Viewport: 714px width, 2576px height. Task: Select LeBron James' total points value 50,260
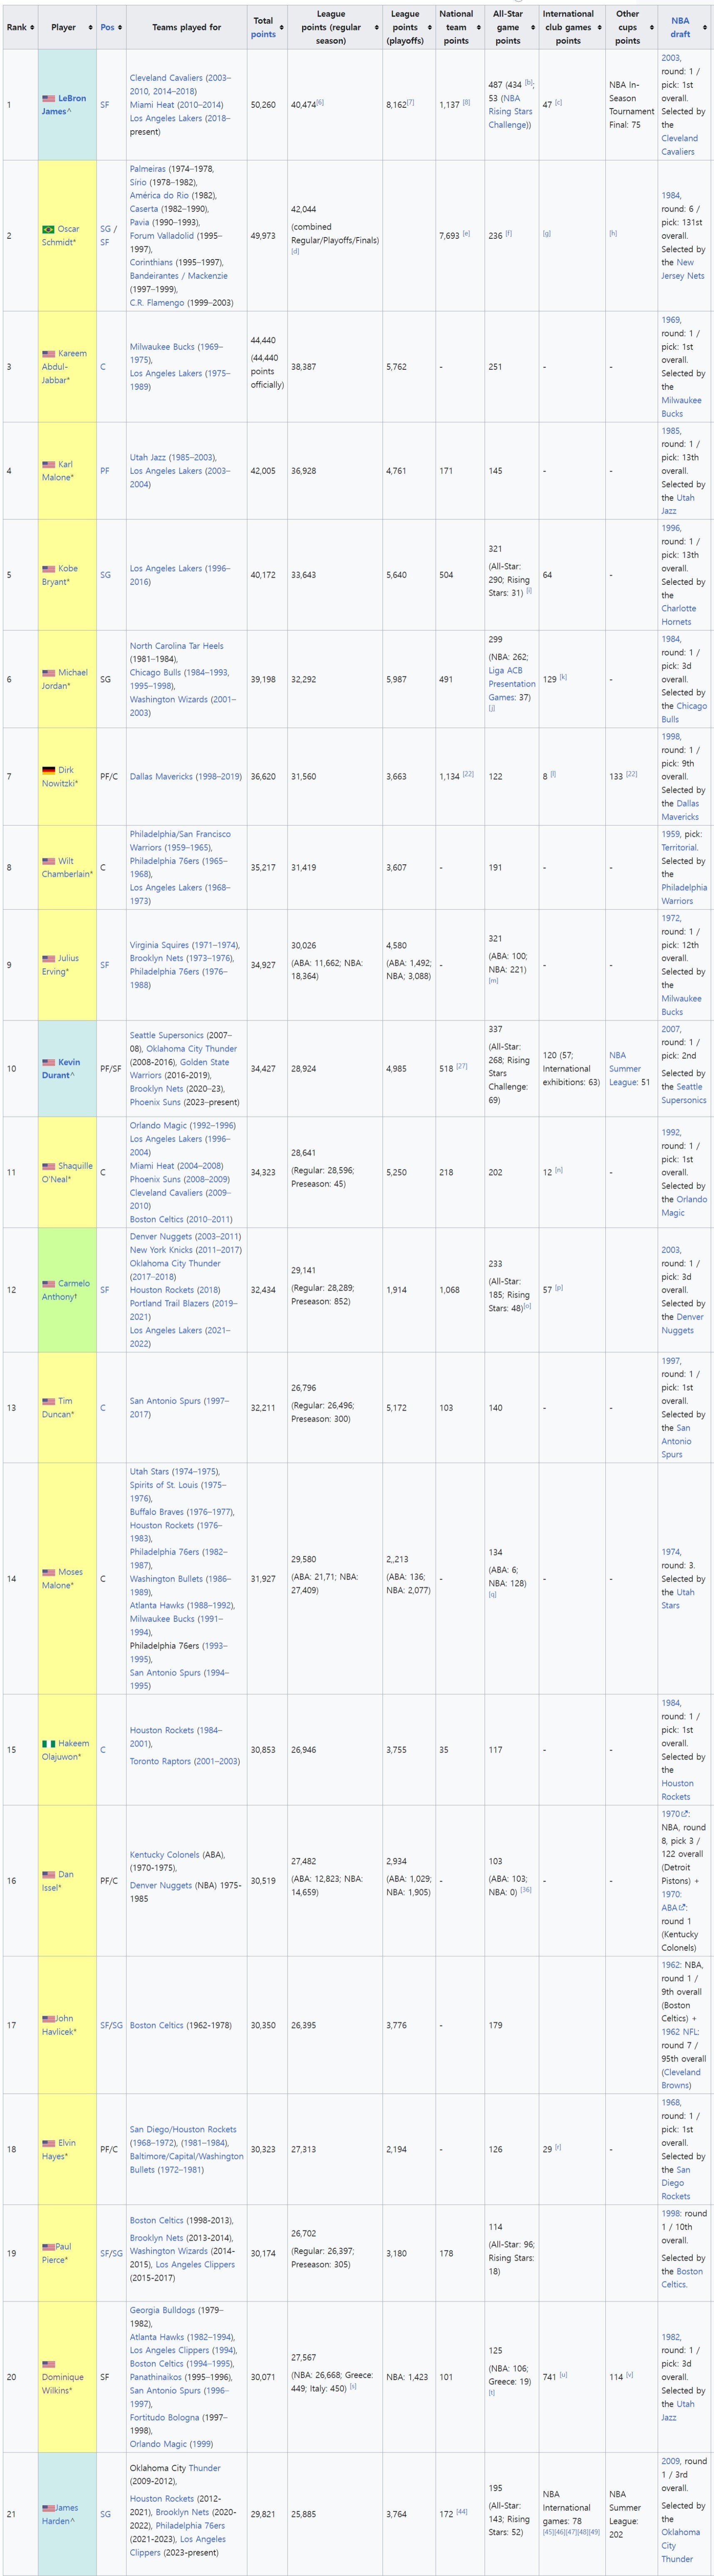(263, 104)
